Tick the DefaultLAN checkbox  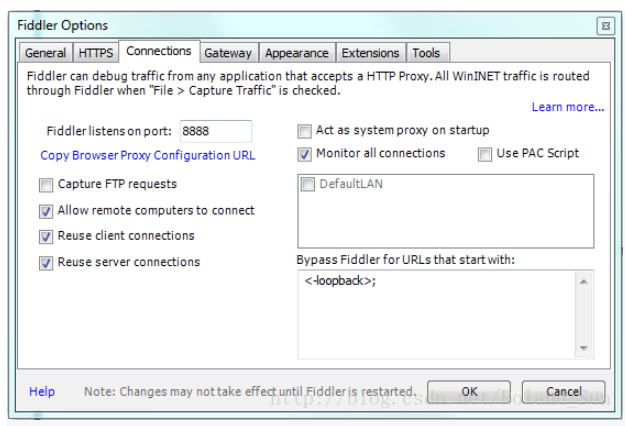pyautogui.click(x=308, y=184)
